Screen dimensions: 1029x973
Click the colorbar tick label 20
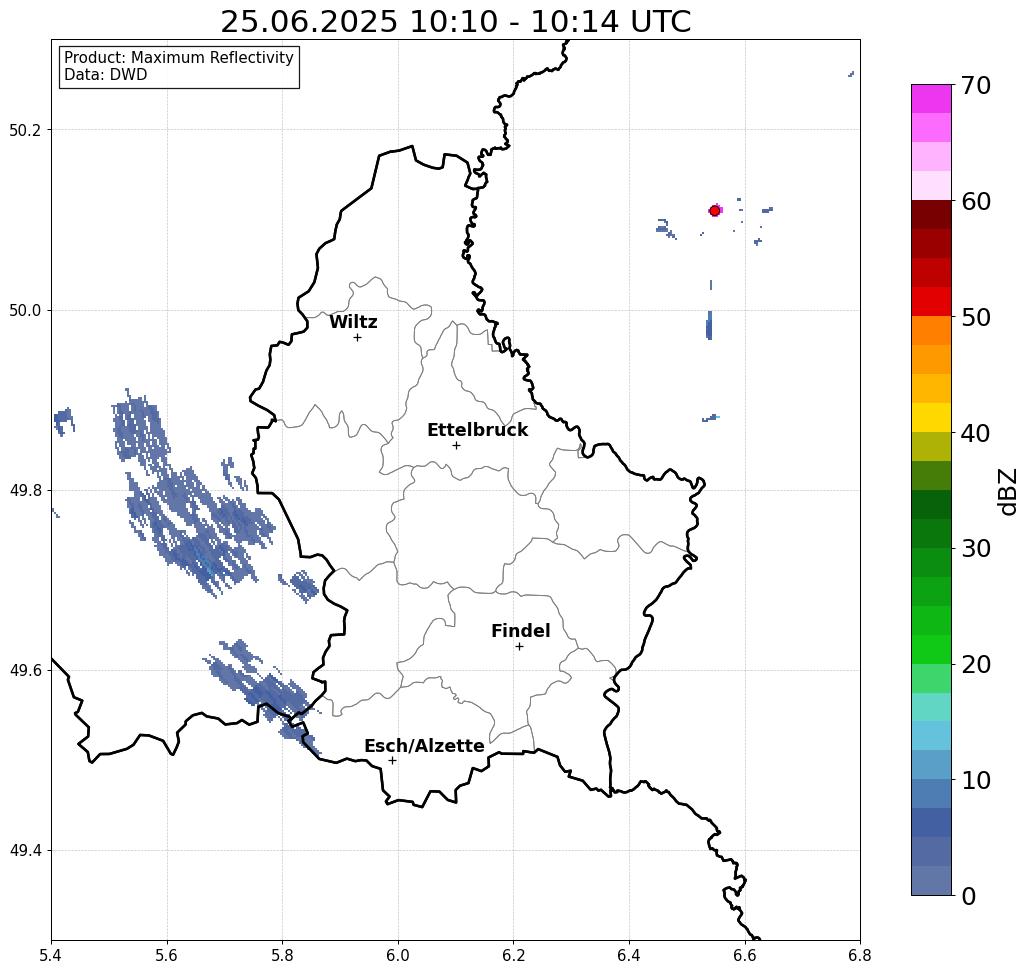pos(976,665)
